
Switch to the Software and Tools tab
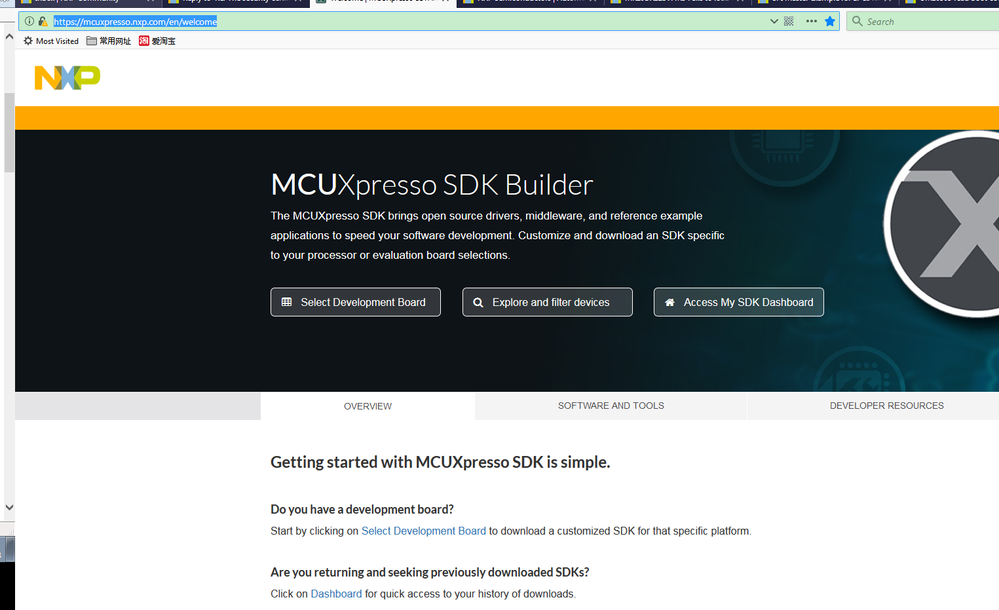click(x=611, y=405)
